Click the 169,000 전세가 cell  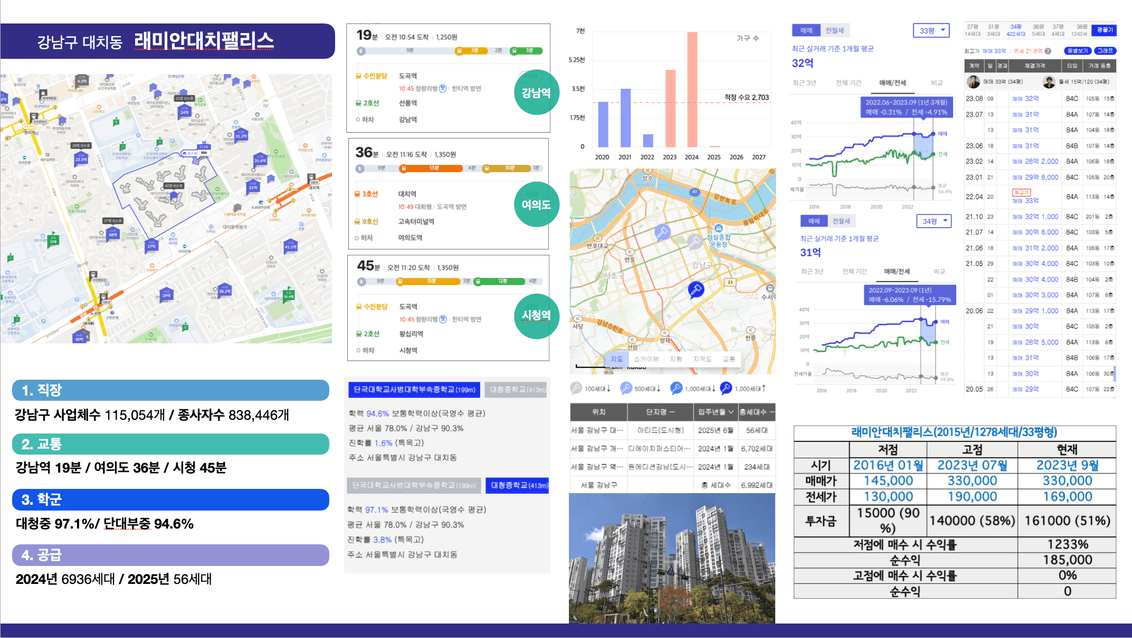tap(1067, 497)
